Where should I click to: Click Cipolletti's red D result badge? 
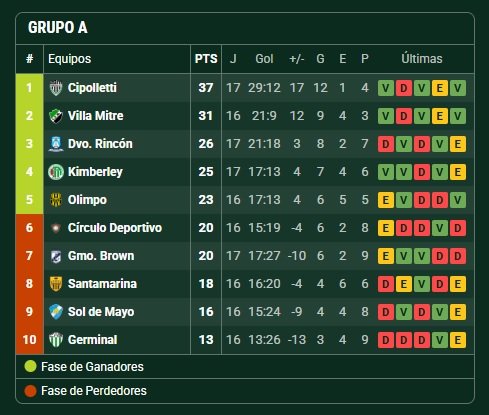click(x=404, y=88)
